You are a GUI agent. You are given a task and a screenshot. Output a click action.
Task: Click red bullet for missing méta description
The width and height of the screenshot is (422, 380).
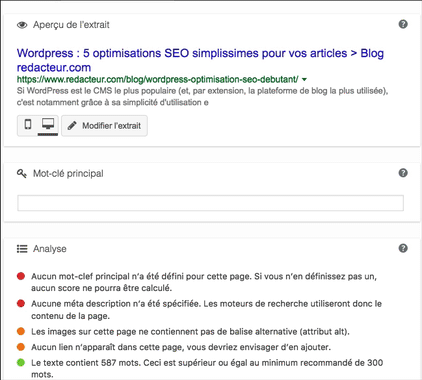click(21, 303)
